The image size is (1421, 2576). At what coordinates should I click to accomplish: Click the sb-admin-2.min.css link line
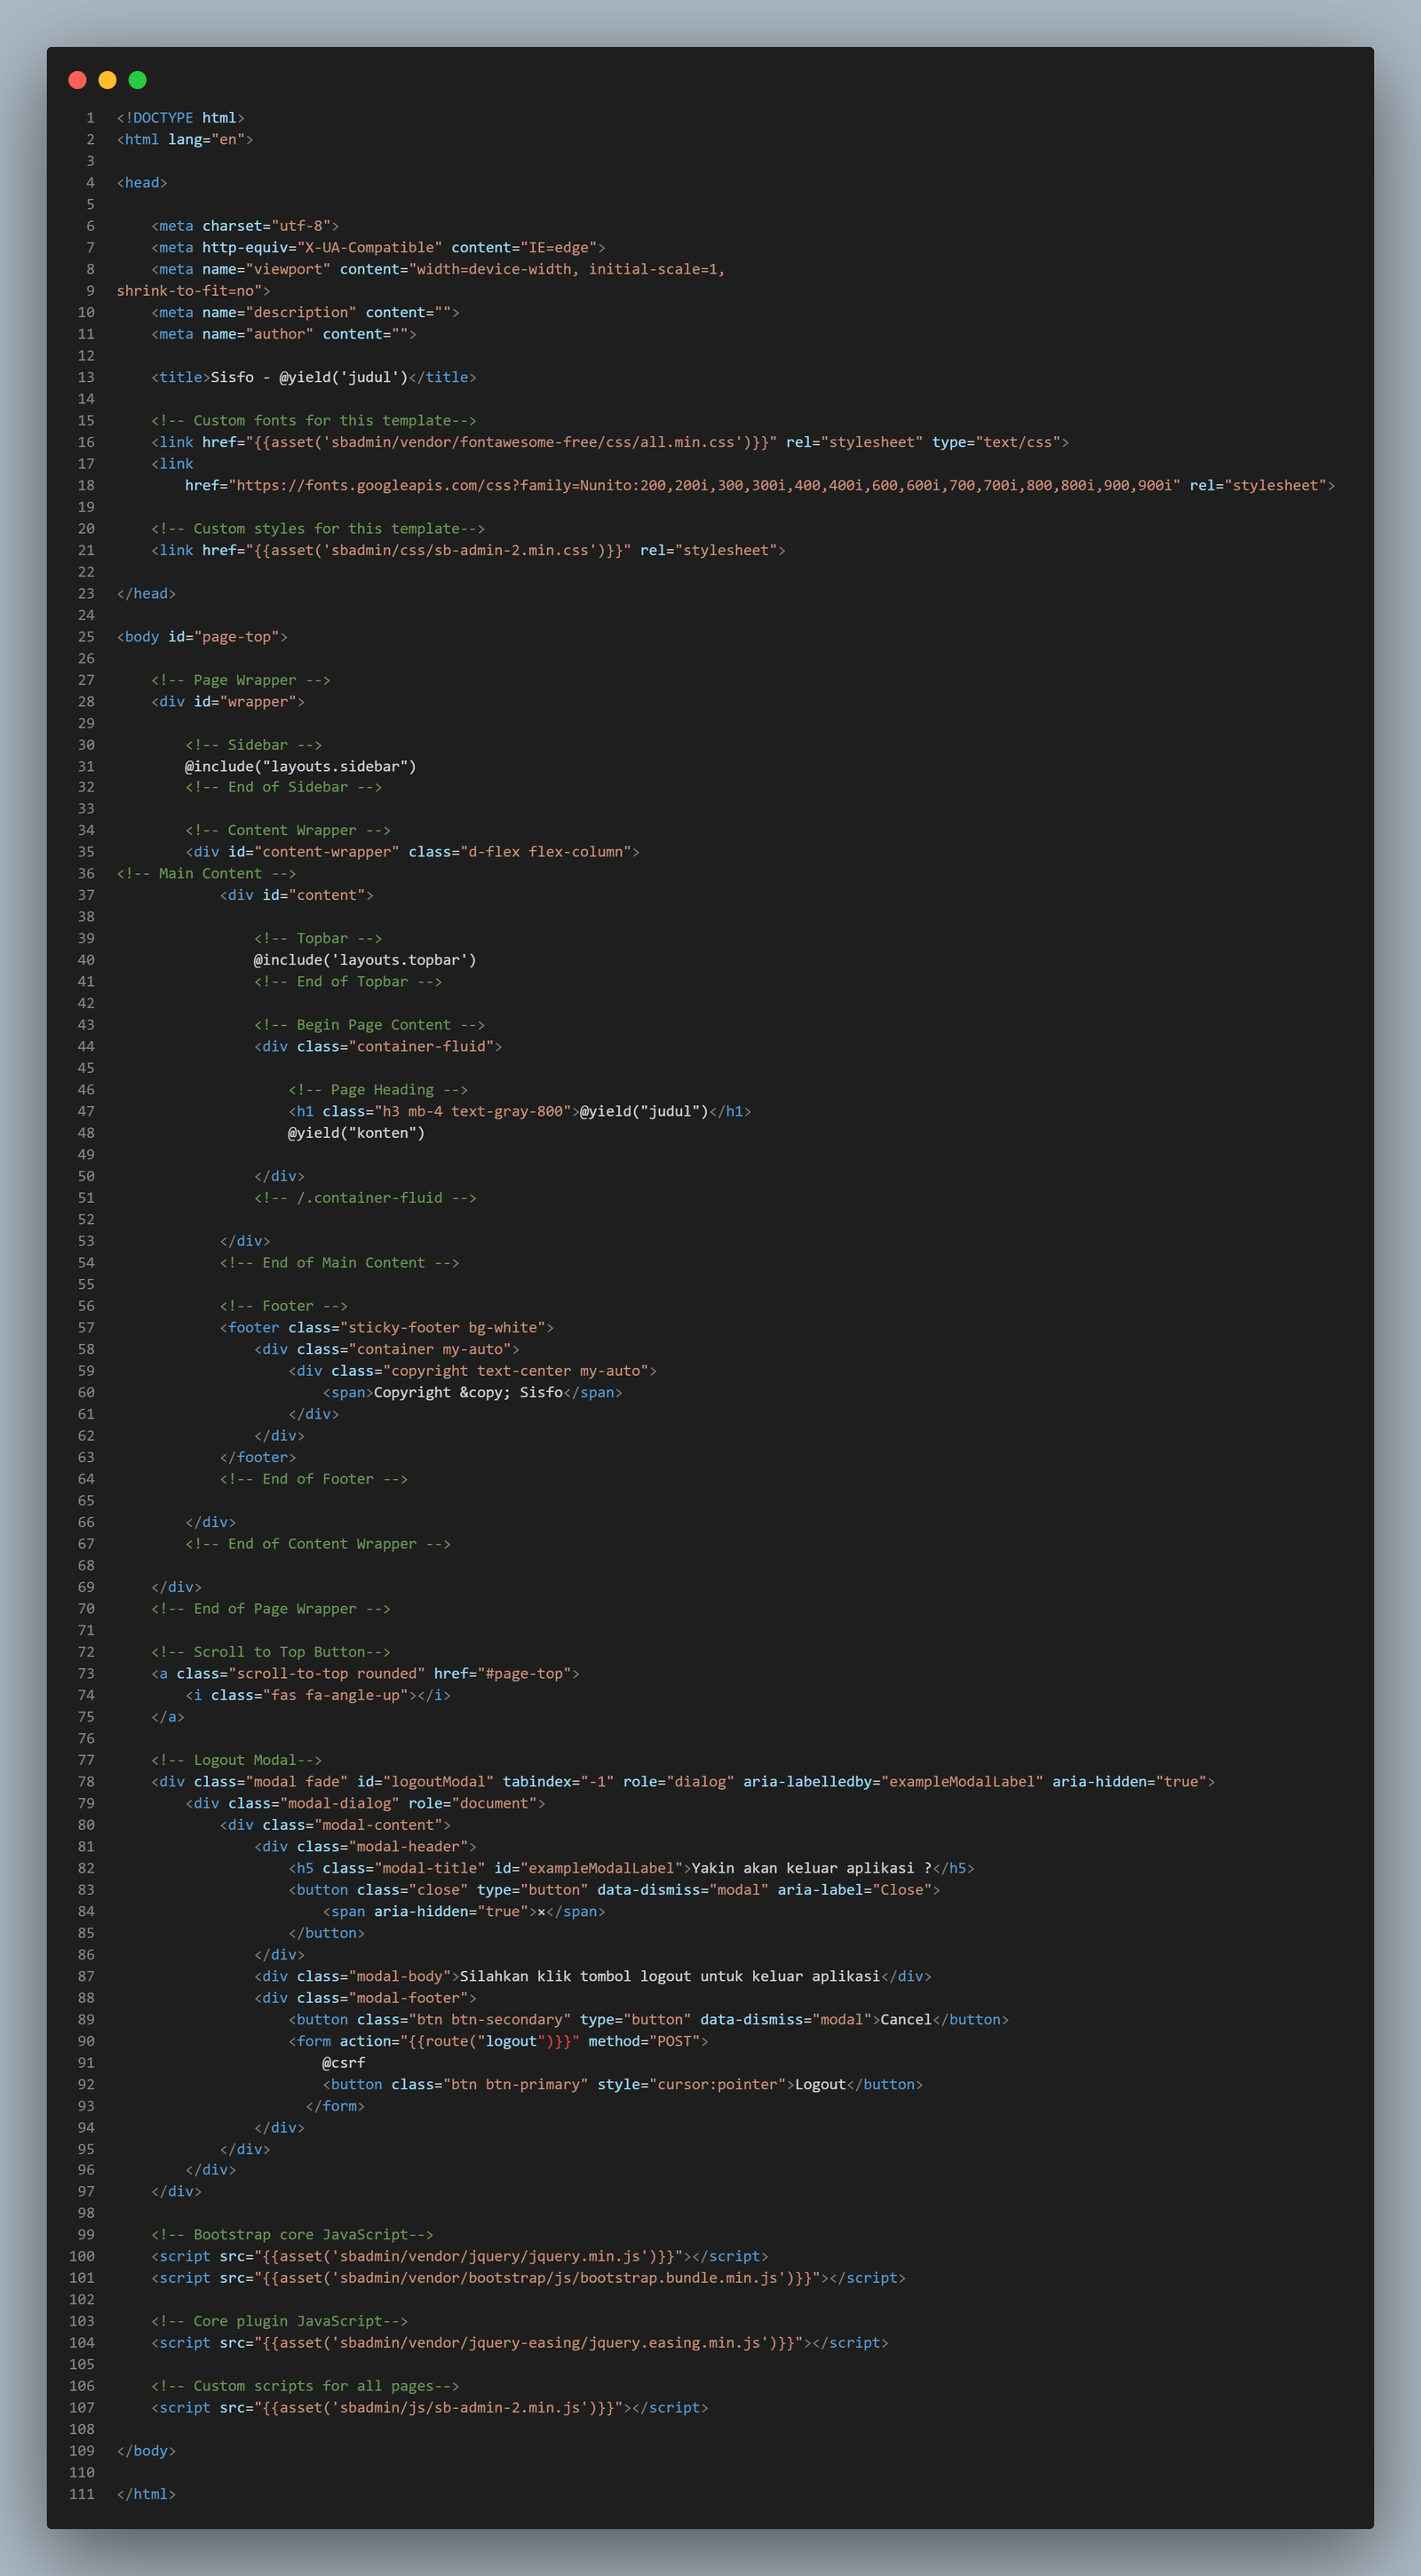point(468,551)
